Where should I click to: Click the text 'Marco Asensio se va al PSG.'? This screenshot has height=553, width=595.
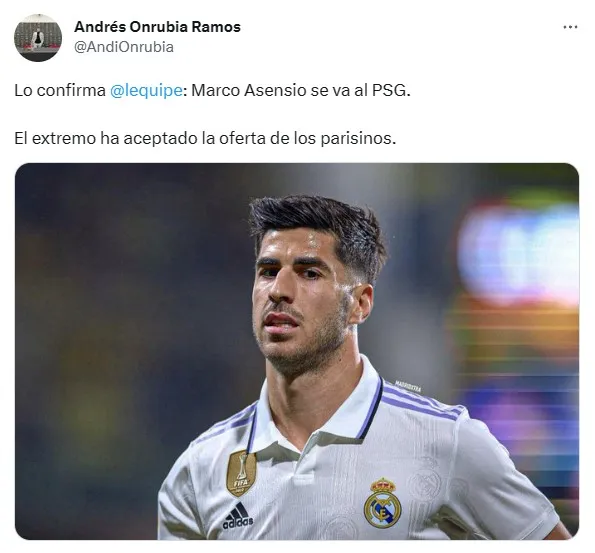(x=301, y=91)
